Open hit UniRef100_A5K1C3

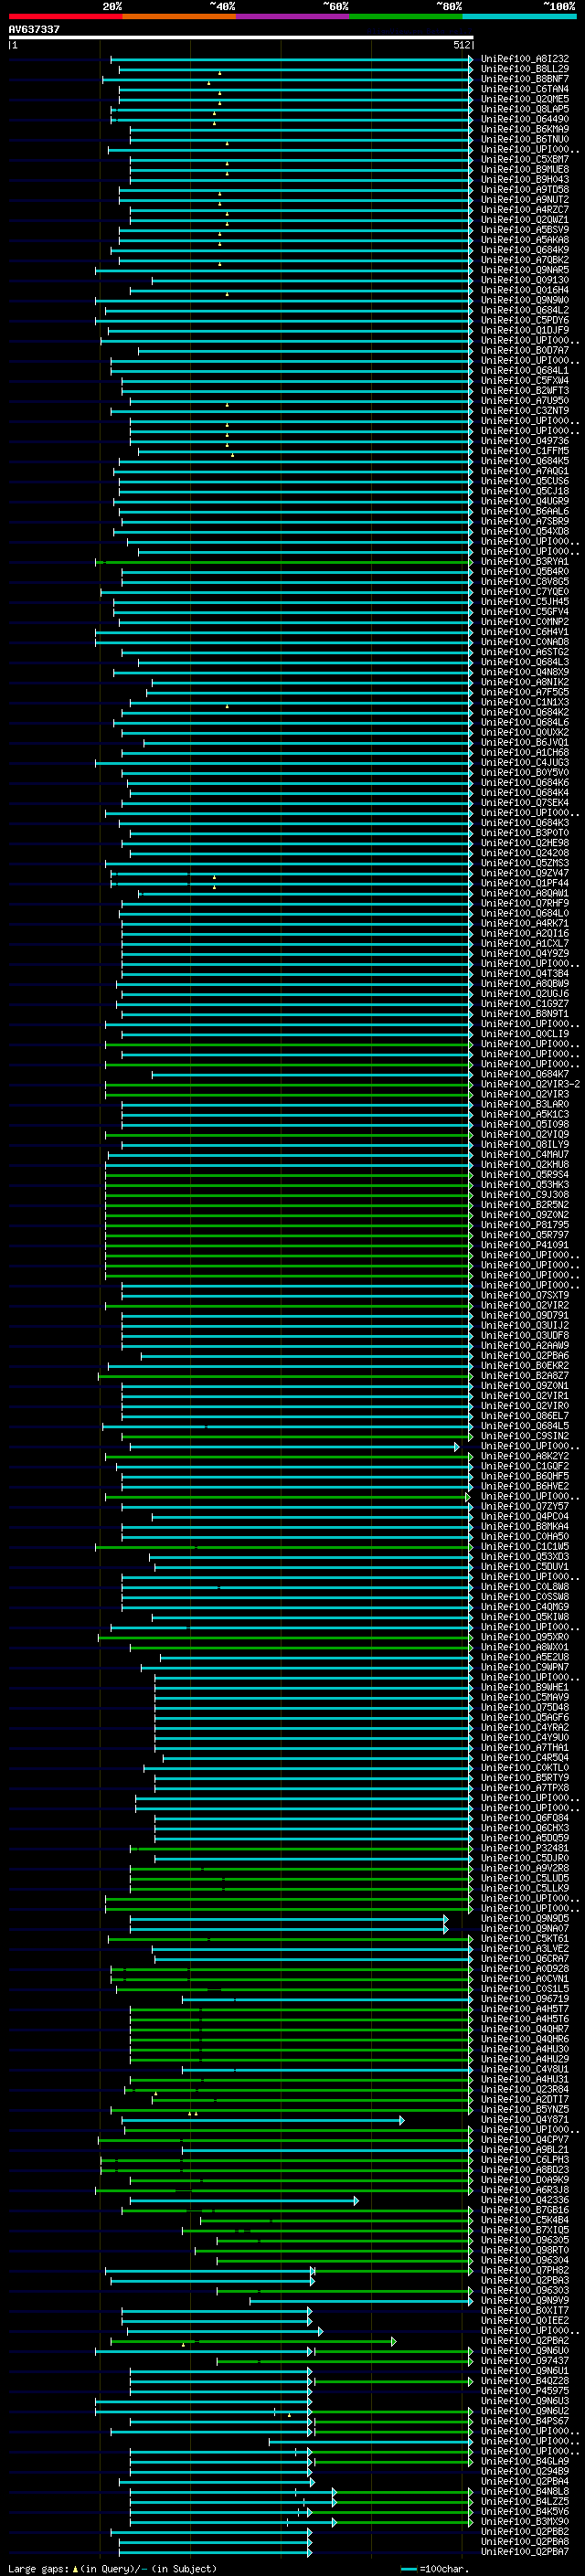coord(525,1114)
